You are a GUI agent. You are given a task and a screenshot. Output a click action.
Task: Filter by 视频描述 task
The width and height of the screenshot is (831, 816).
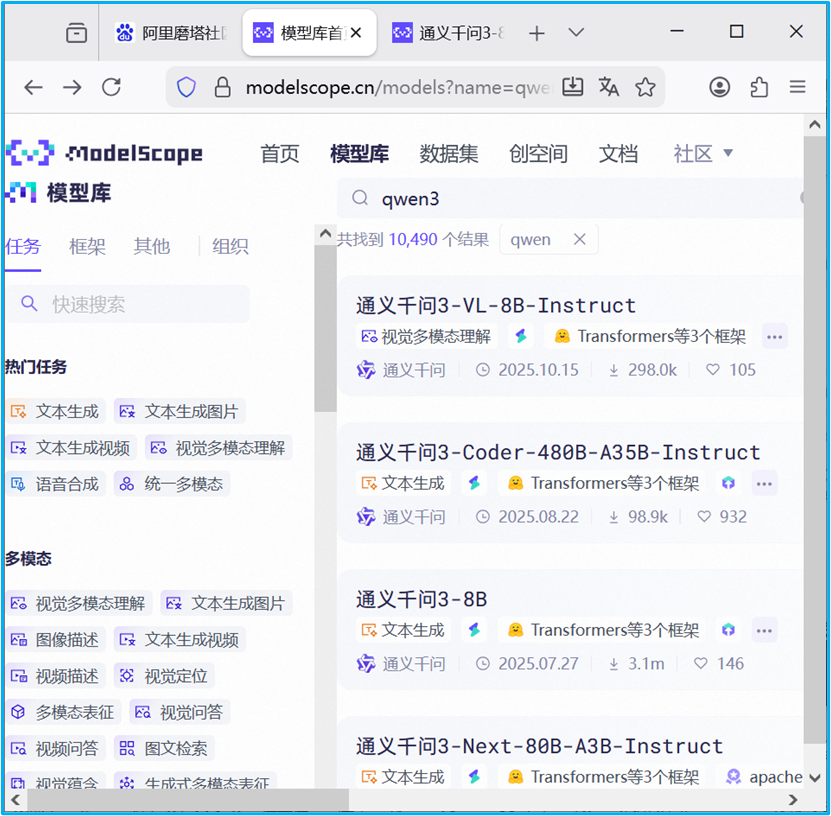(56, 676)
